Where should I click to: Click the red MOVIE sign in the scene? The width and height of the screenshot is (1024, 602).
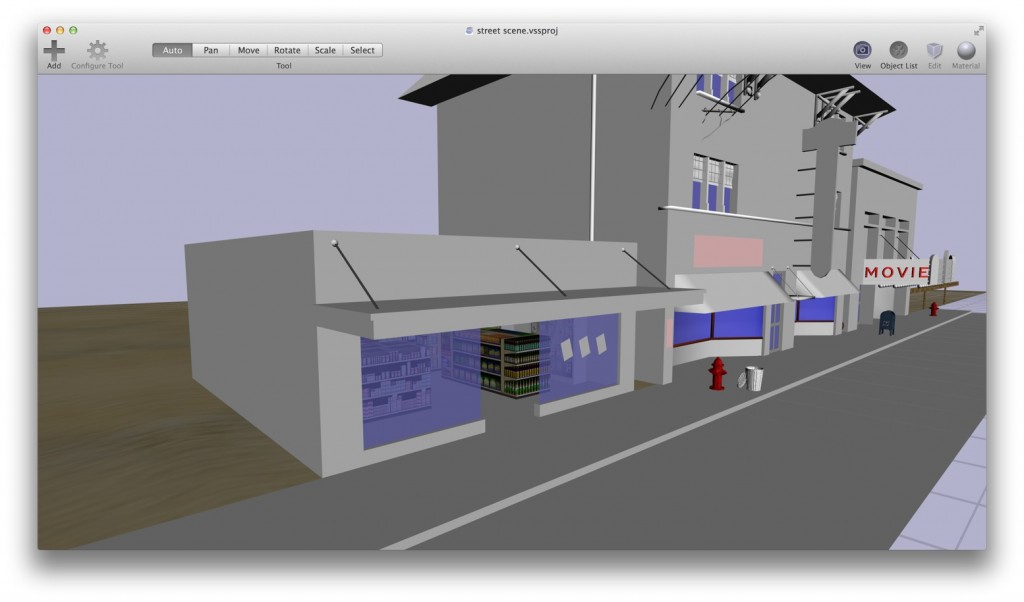[x=896, y=272]
